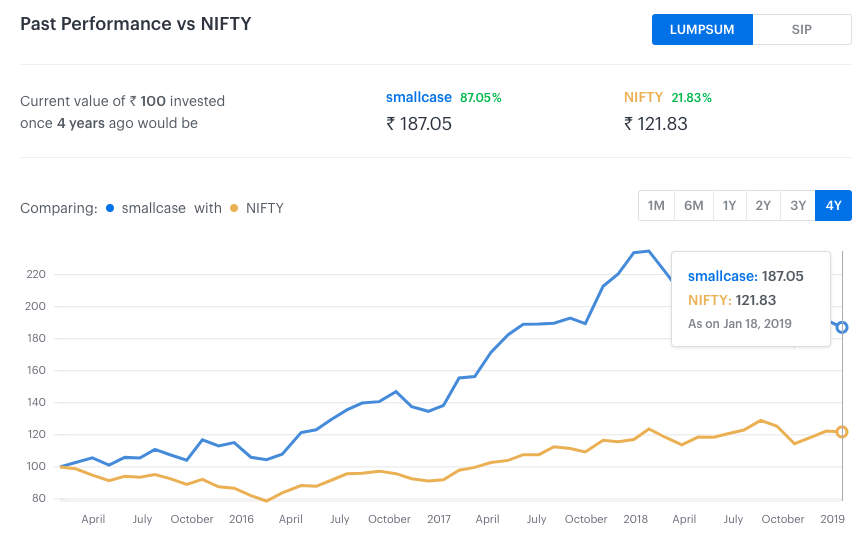The height and width of the screenshot is (547, 868).
Task: Click the NIFTY 21.83% return label
Action: (x=691, y=98)
